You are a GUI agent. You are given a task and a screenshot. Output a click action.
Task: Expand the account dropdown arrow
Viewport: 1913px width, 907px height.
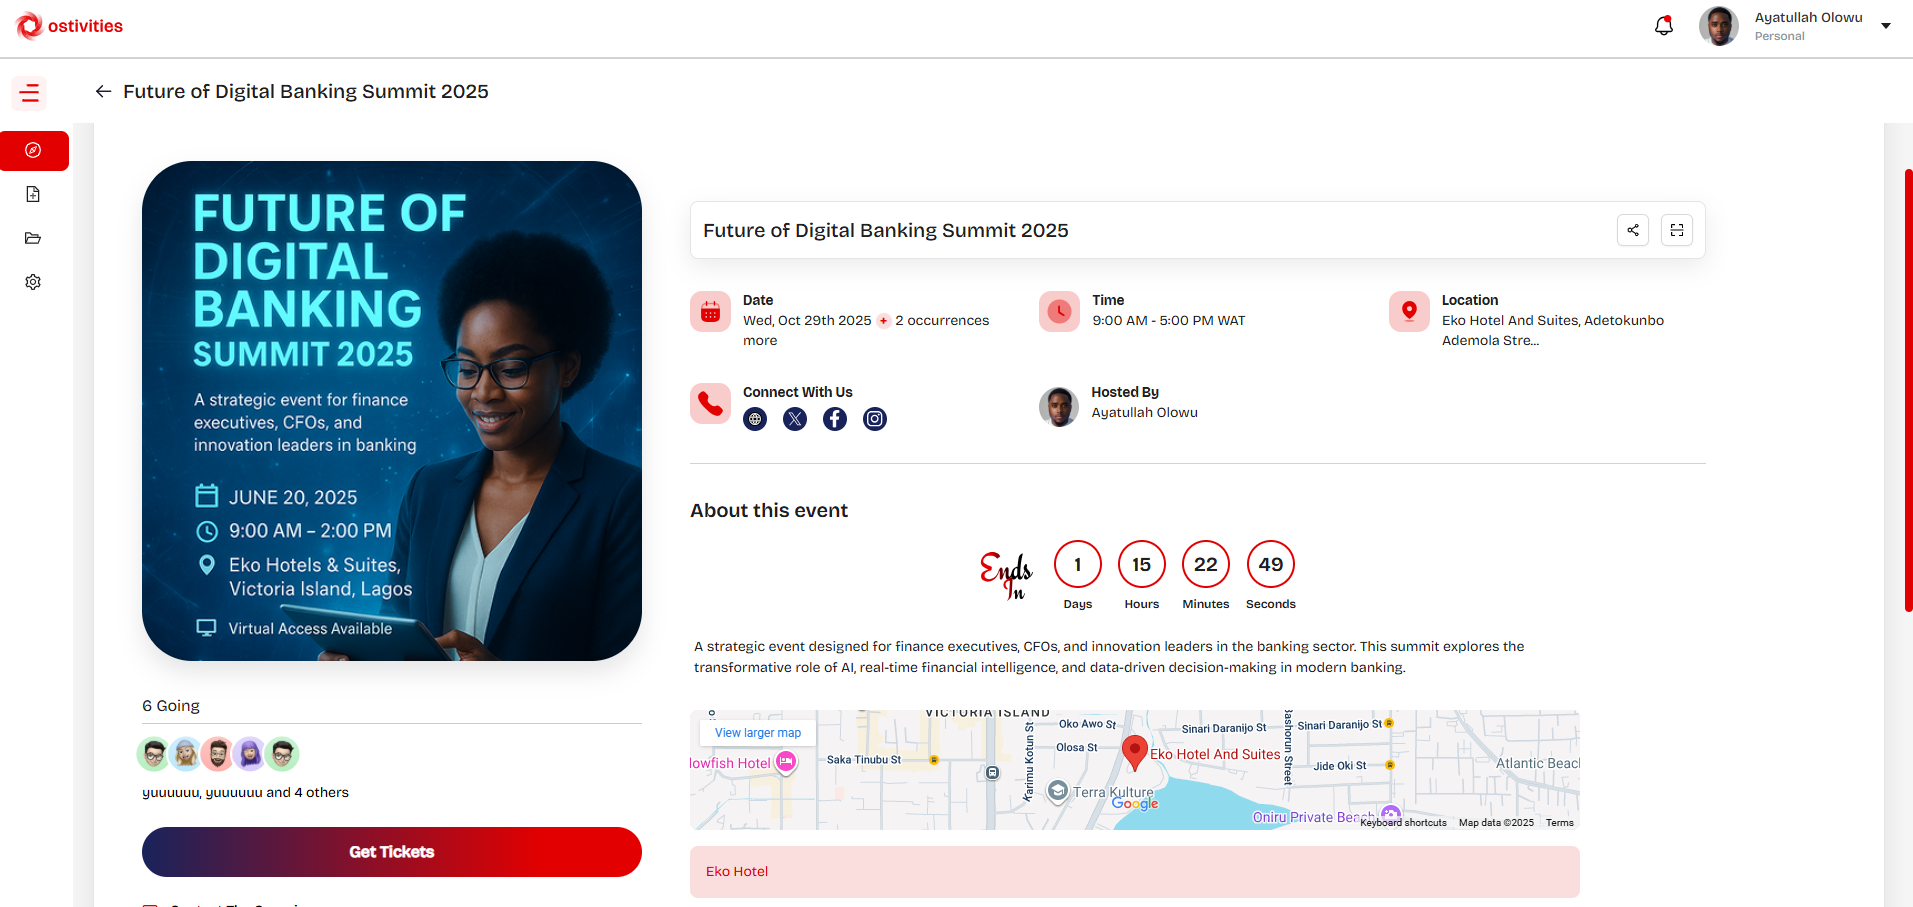tap(1886, 26)
